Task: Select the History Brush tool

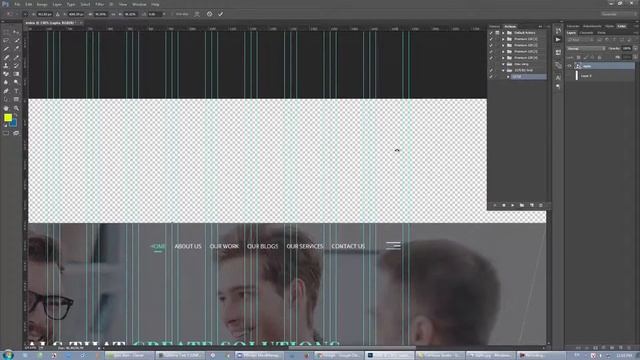Action: 16,66
